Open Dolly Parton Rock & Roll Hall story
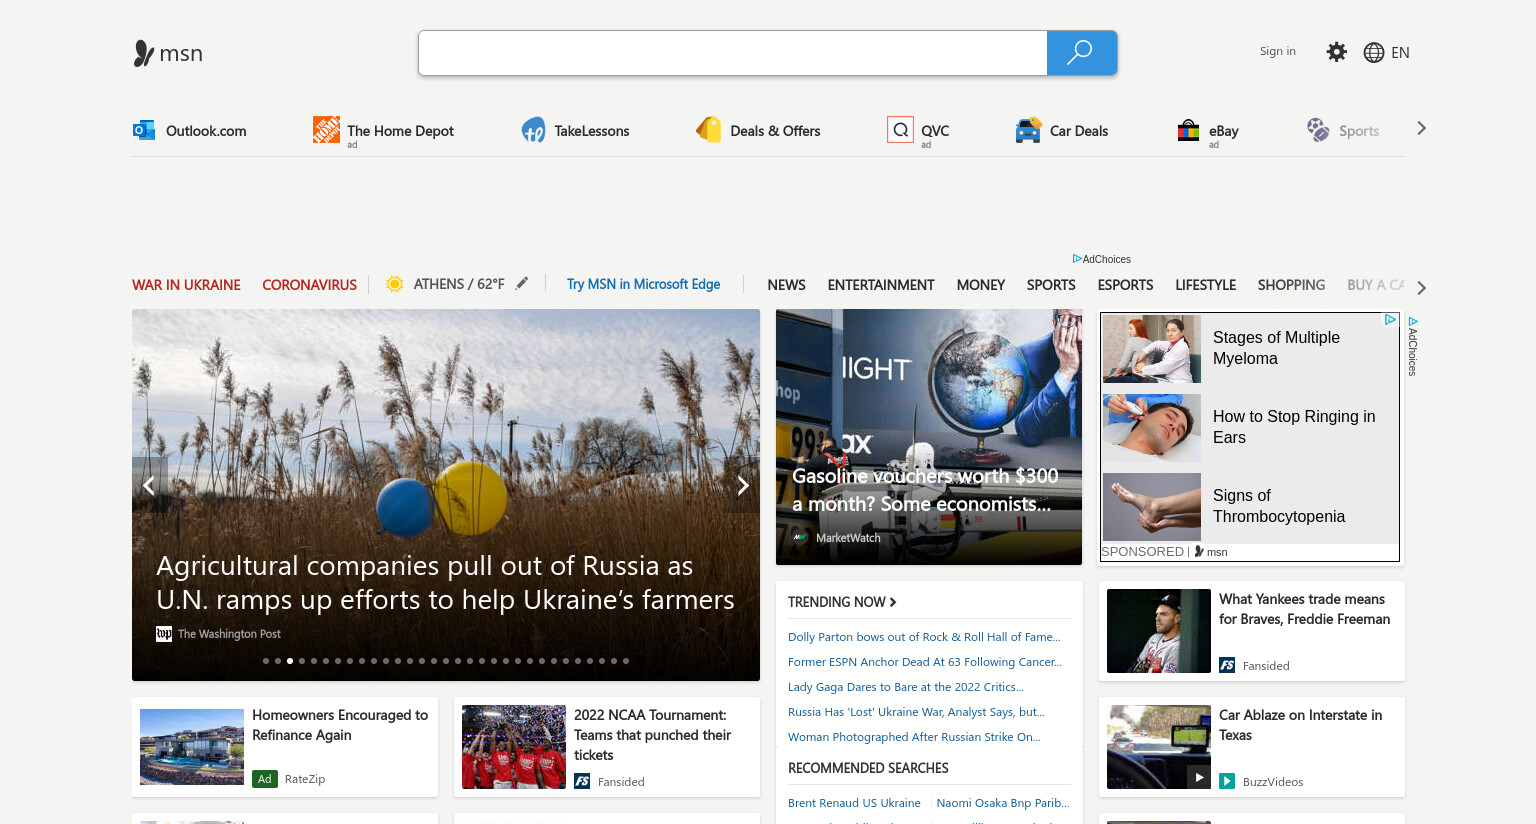The width and height of the screenshot is (1536, 824). pyautogui.click(x=924, y=637)
